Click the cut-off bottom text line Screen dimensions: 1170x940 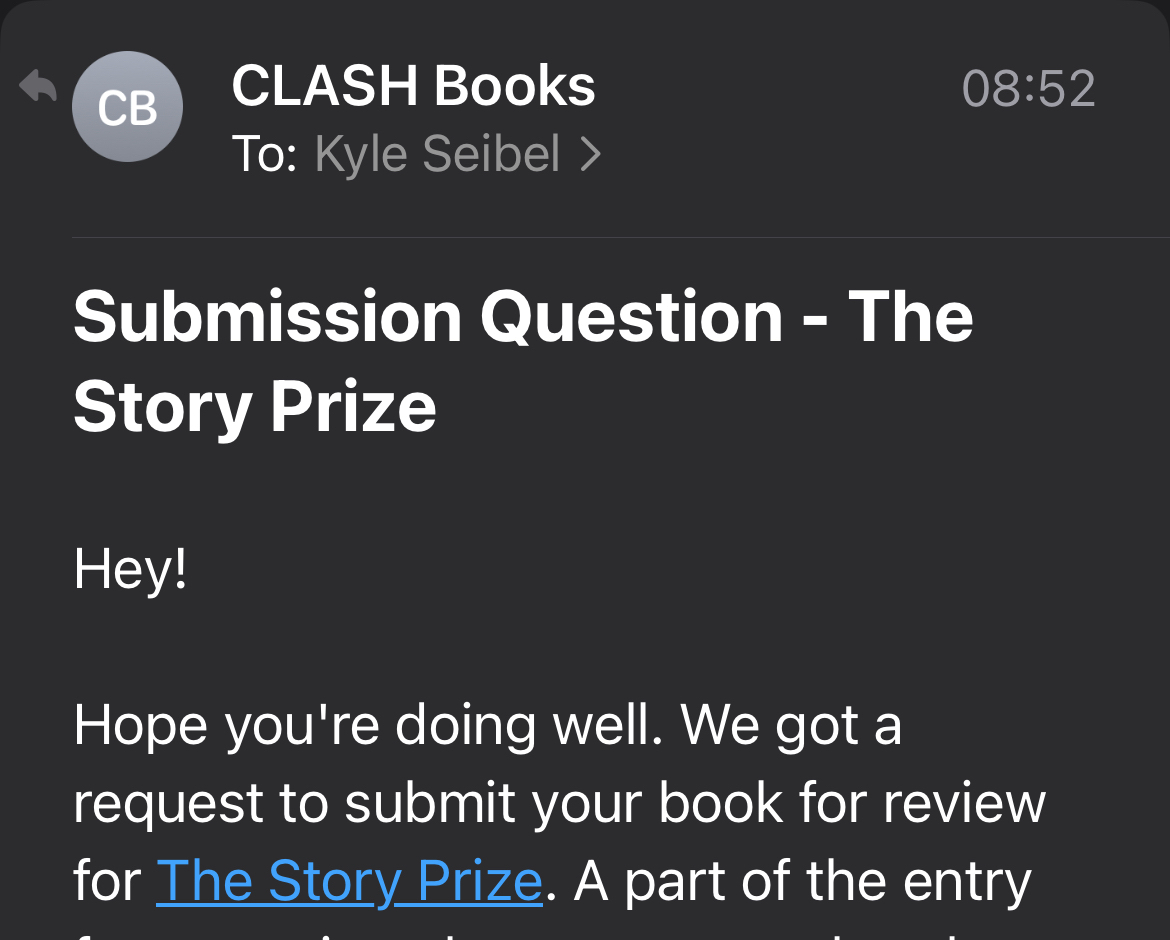(500, 932)
